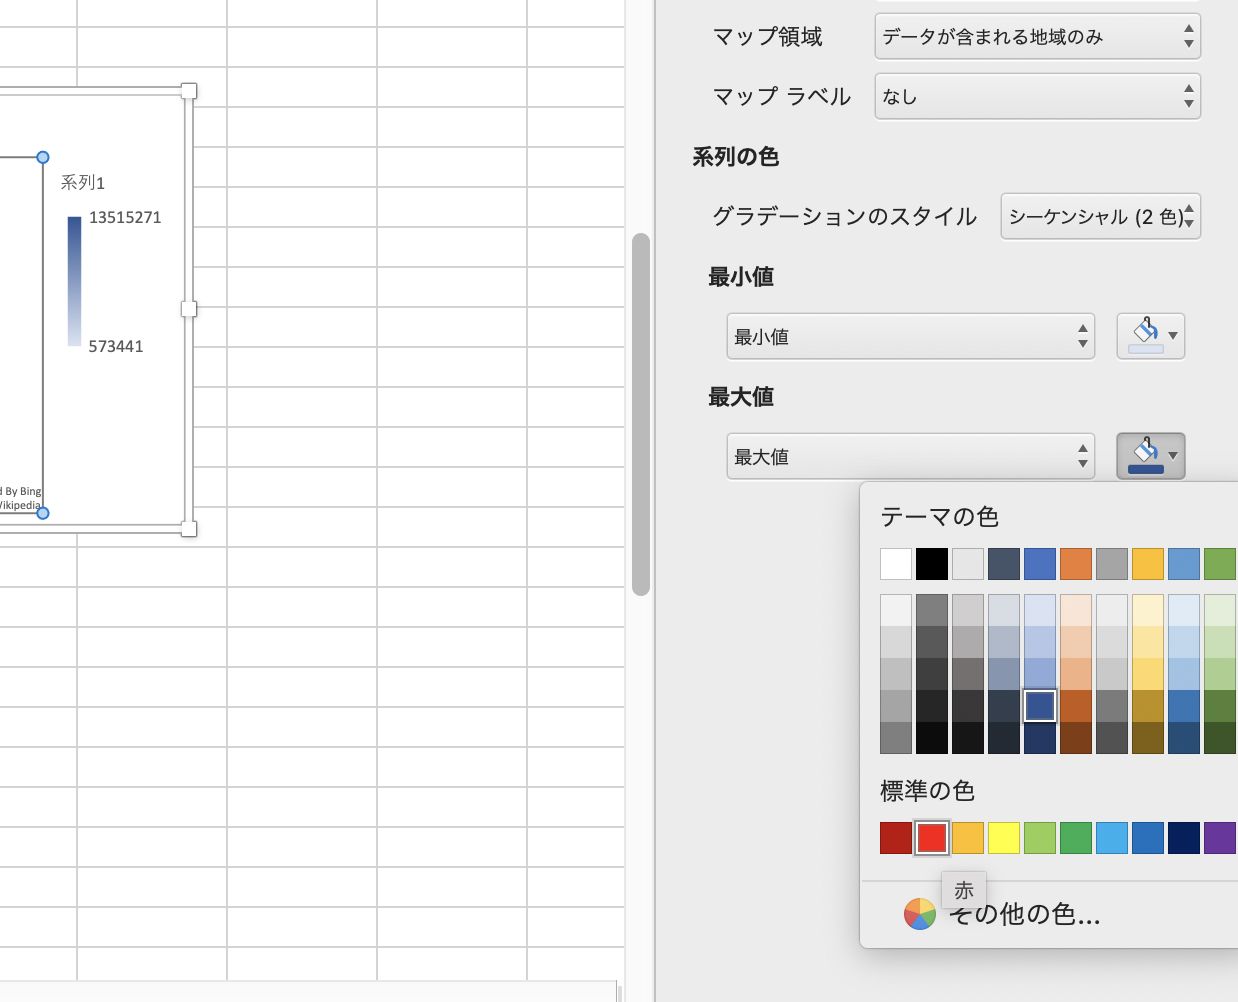Click the chart's right middle resize handle
Image resolution: width=1238 pixels, height=1002 pixels.
(x=189, y=309)
